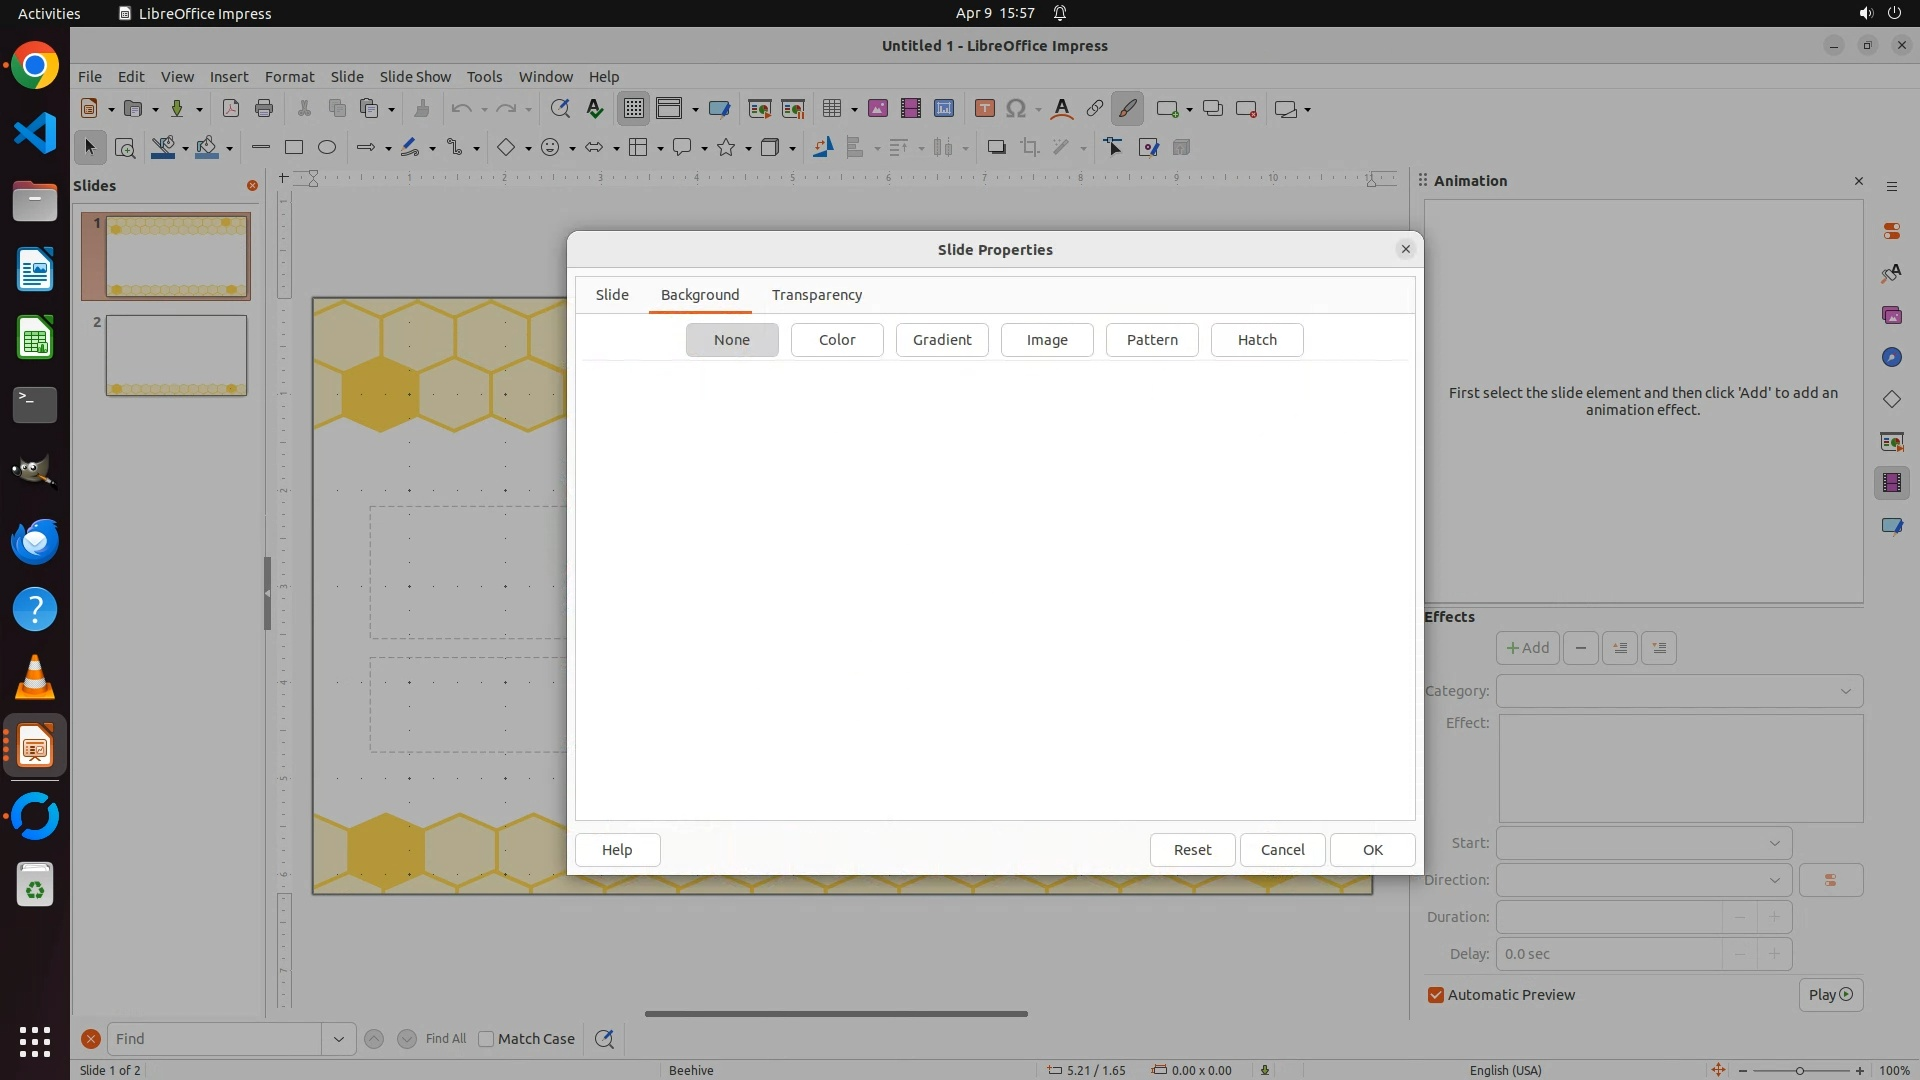Expand the animation Category dropdown
This screenshot has width=1920, height=1080.
(x=1679, y=691)
